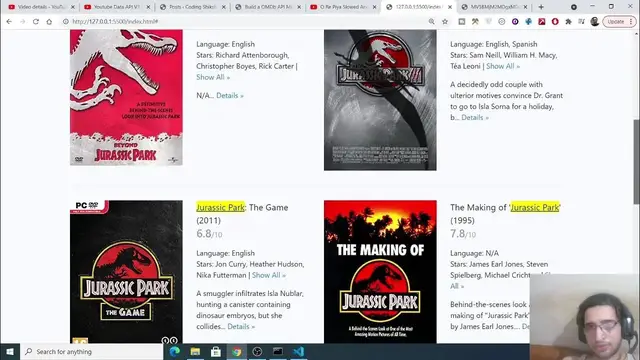640x360 pixels.
Task: Close the 127.0.0.1:5500/index tab
Action: tap(450, 7)
